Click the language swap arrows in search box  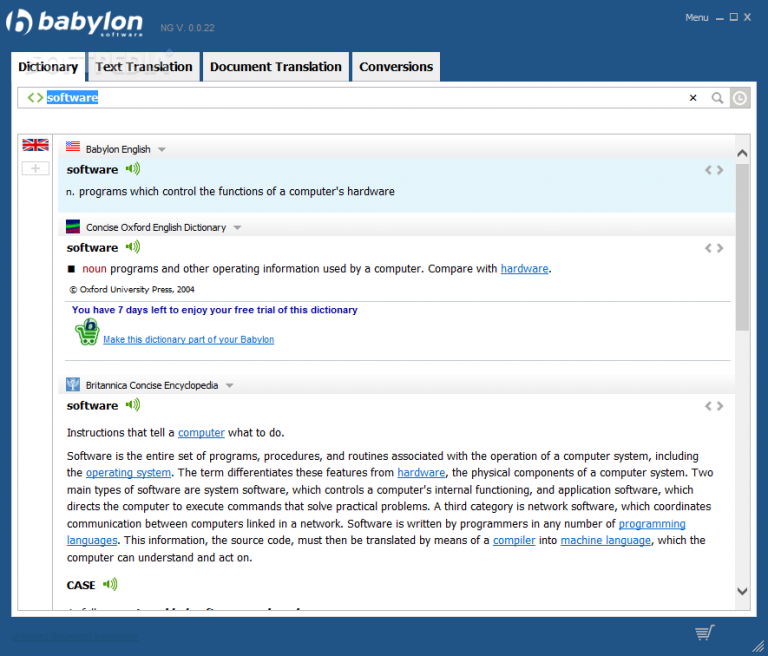(x=35, y=97)
